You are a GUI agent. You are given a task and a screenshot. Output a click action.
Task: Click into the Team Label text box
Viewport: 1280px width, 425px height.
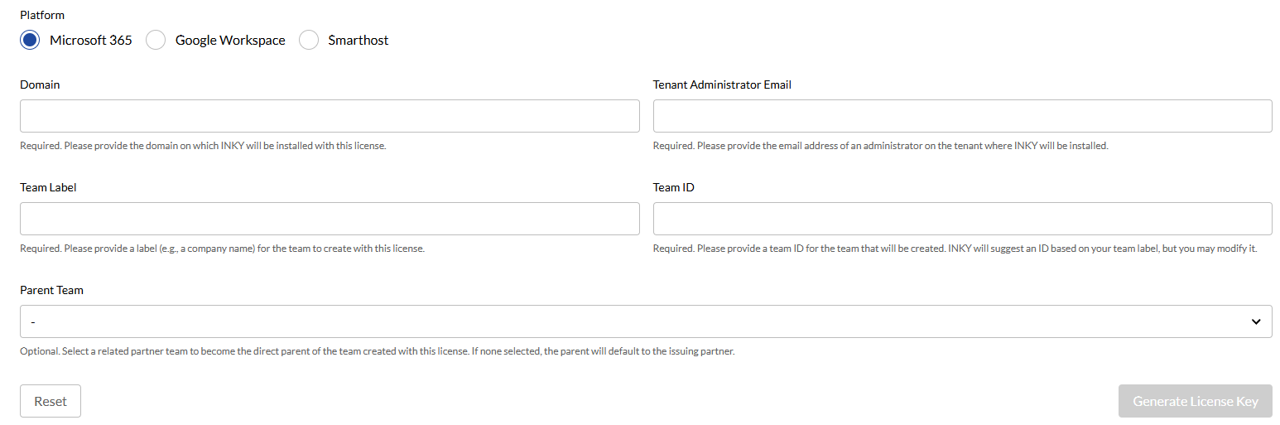pos(329,219)
